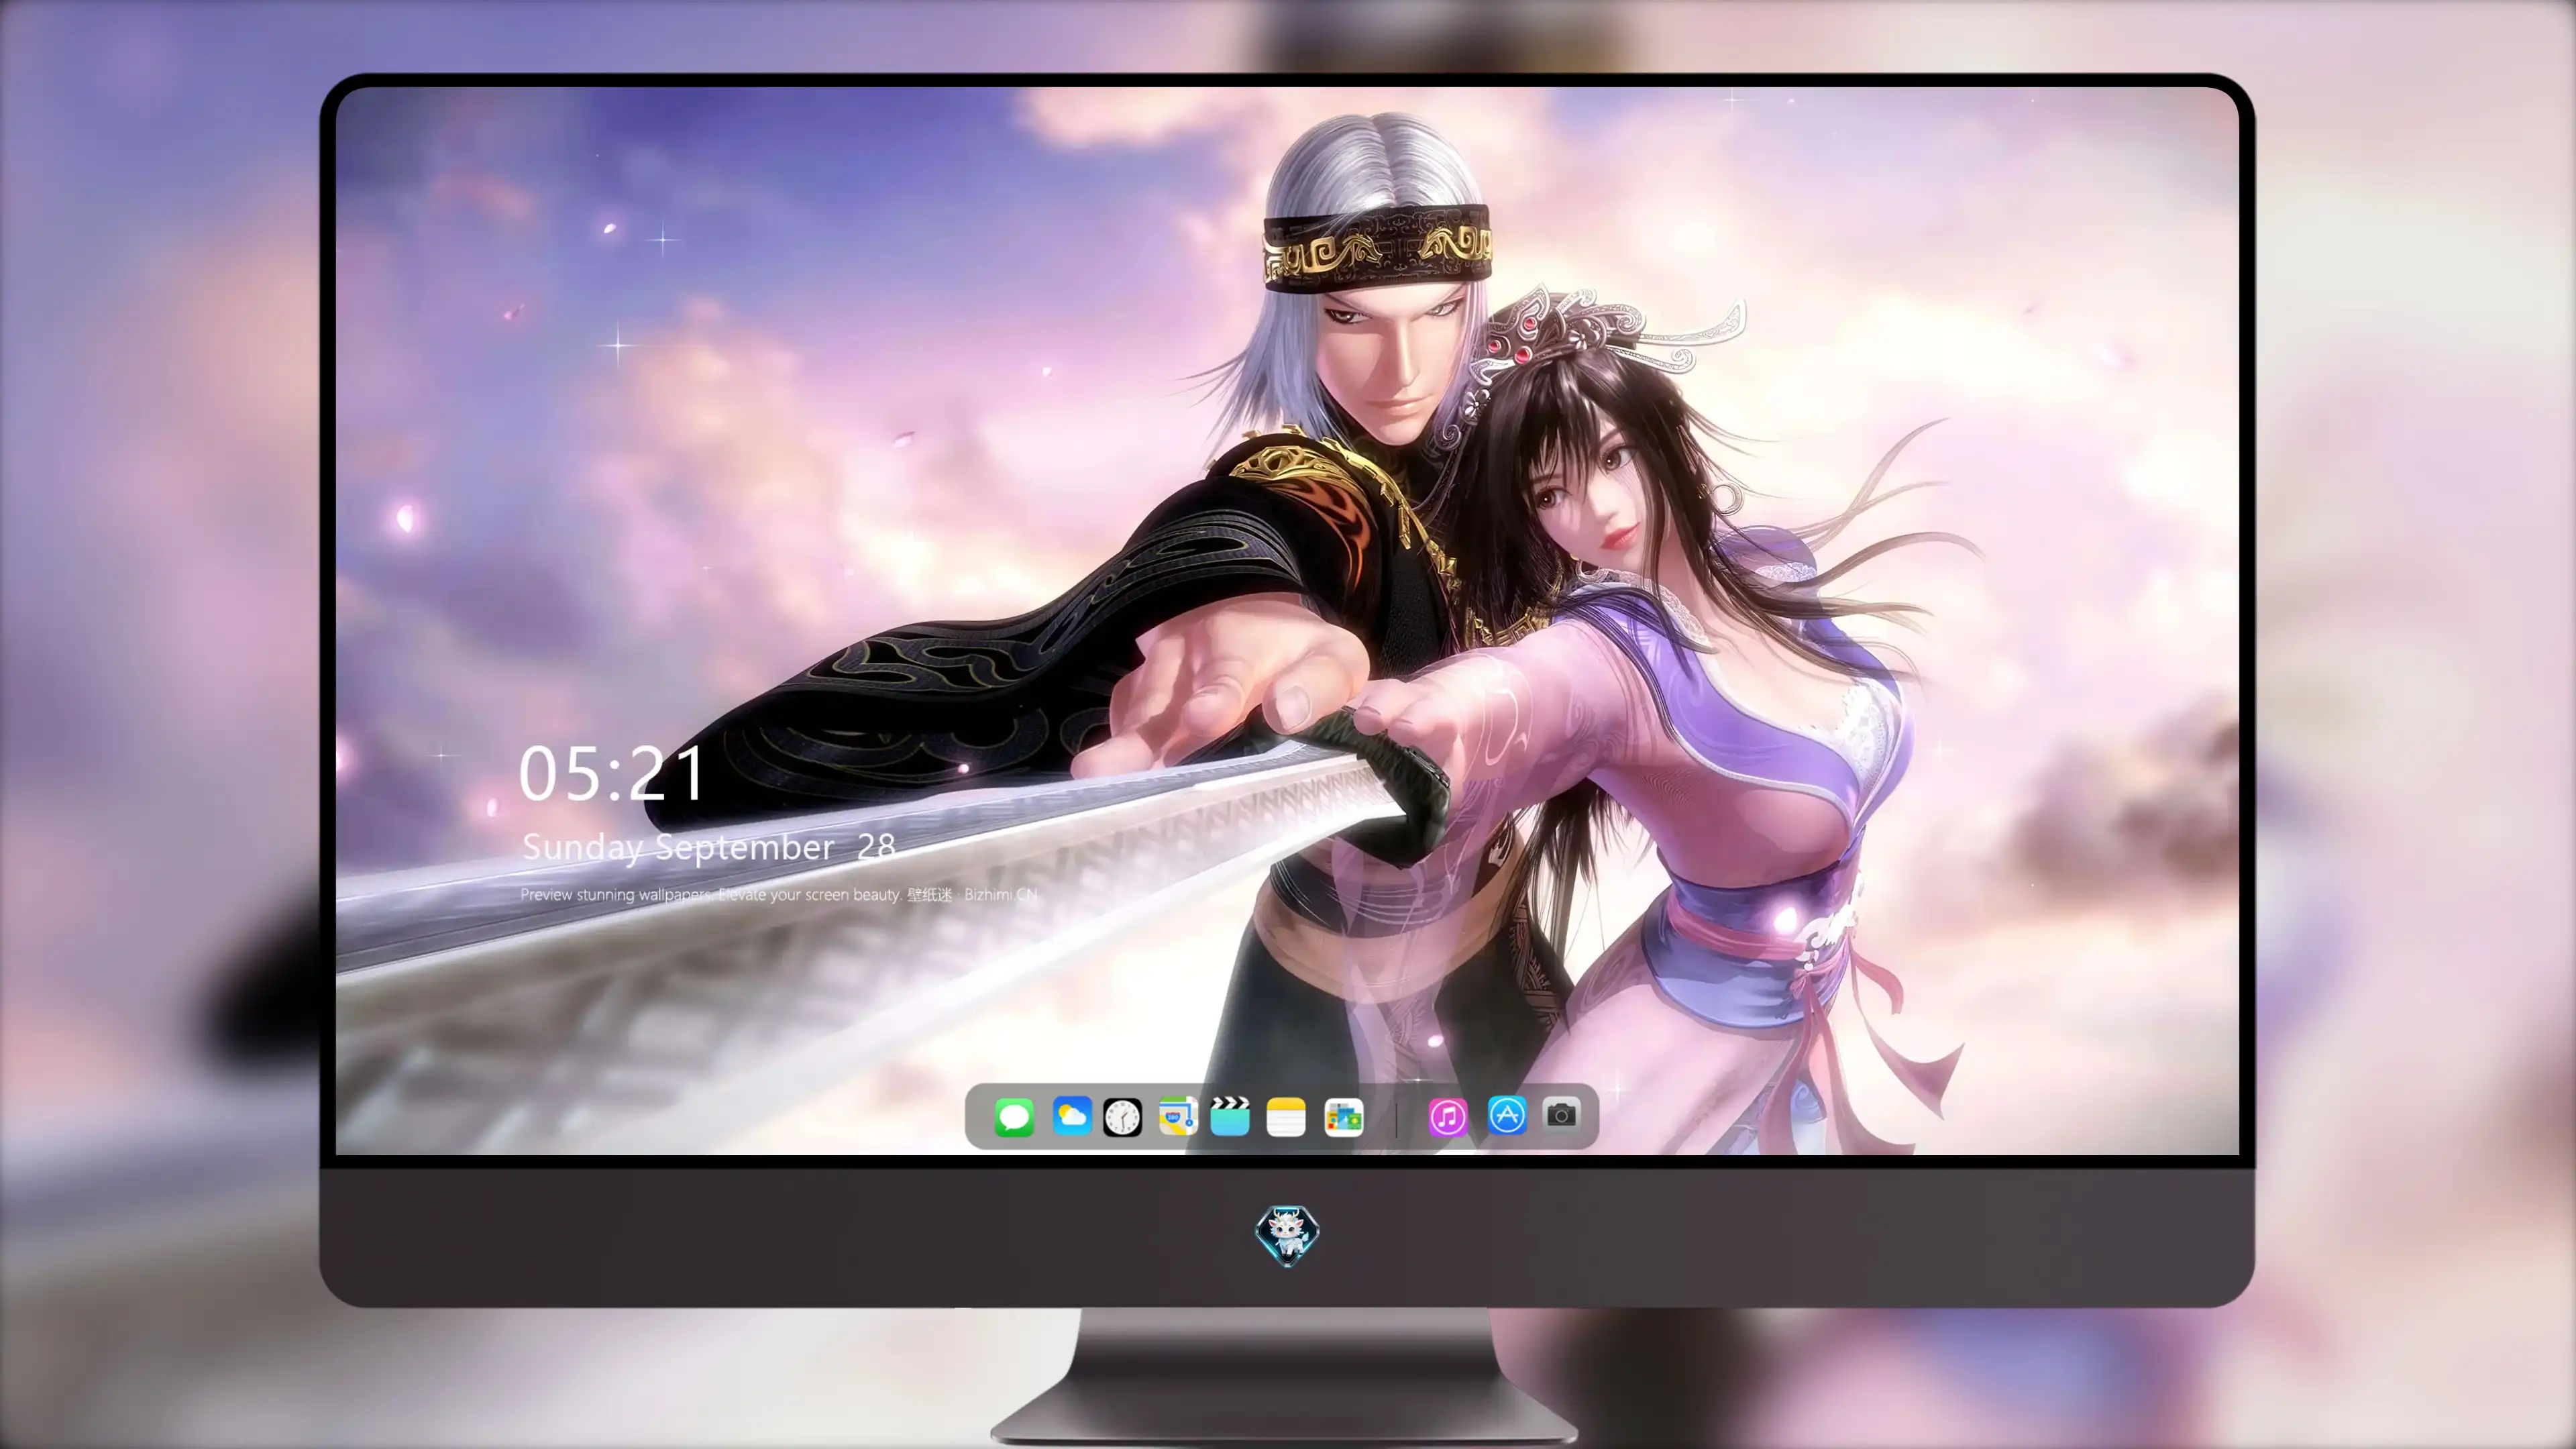This screenshot has height=1449, width=2576.
Task: Open the Camera app in the dock
Action: [1561, 1114]
